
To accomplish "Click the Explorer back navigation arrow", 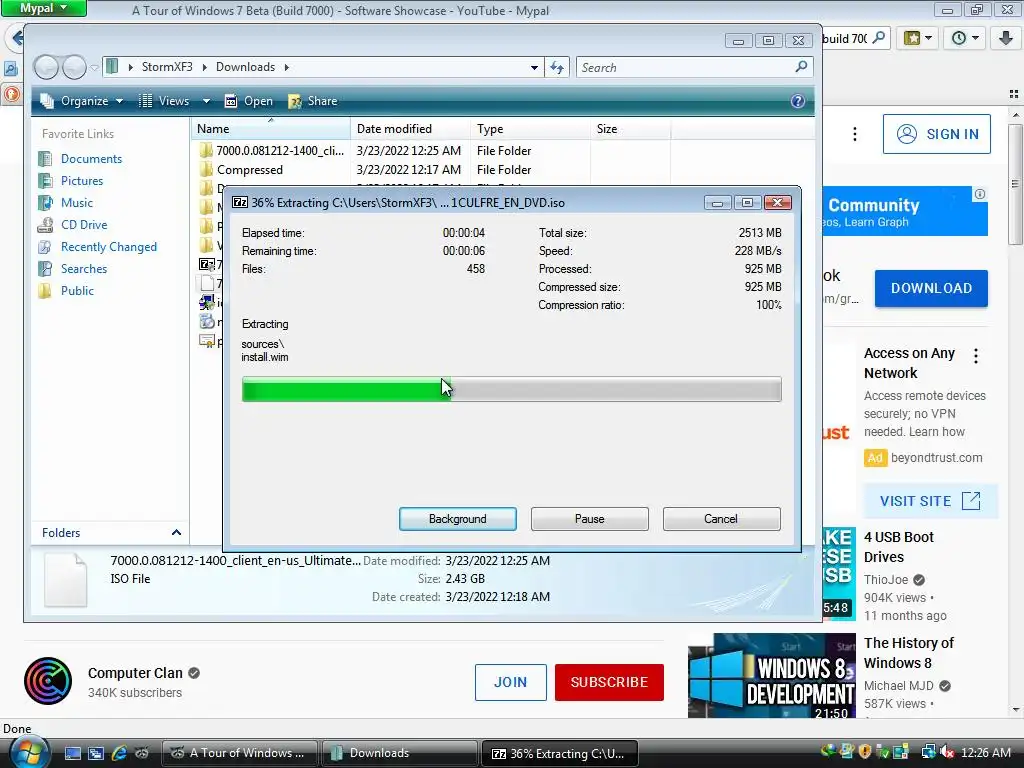I will (x=46, y=67).
